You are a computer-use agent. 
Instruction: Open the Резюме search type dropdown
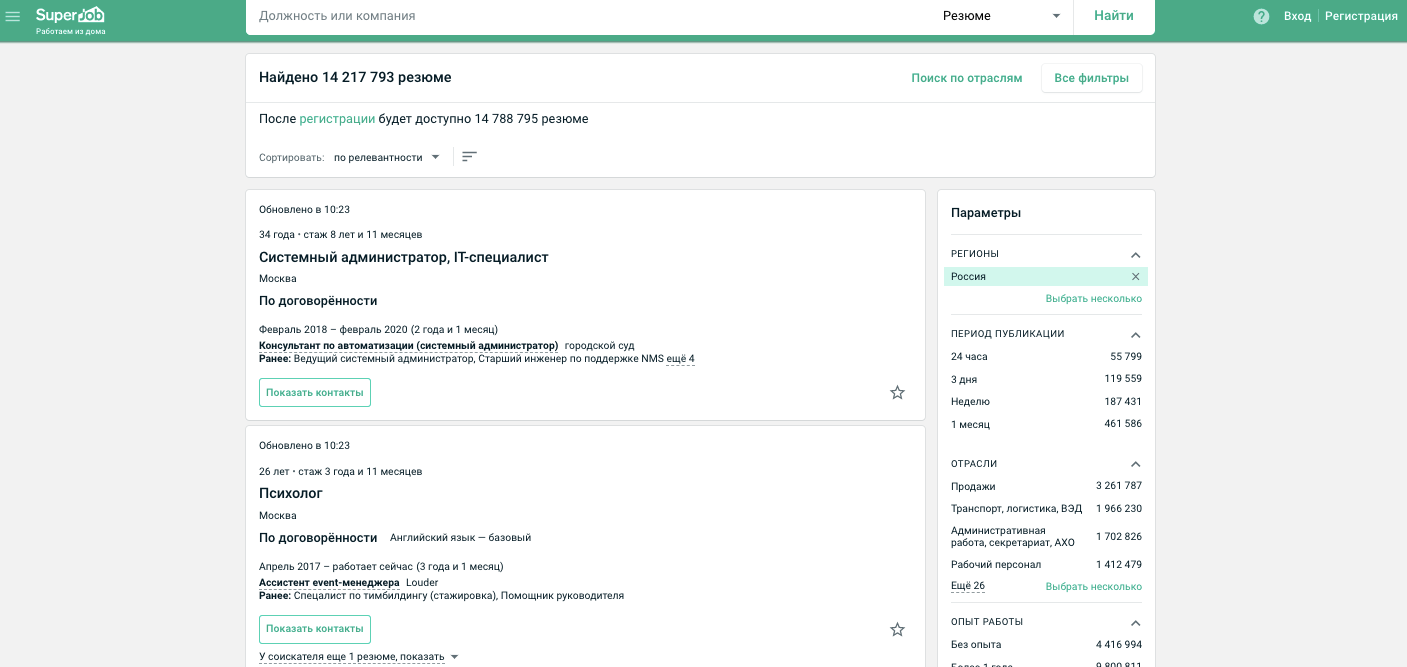pyautogui.click(x=1000, y=16)
